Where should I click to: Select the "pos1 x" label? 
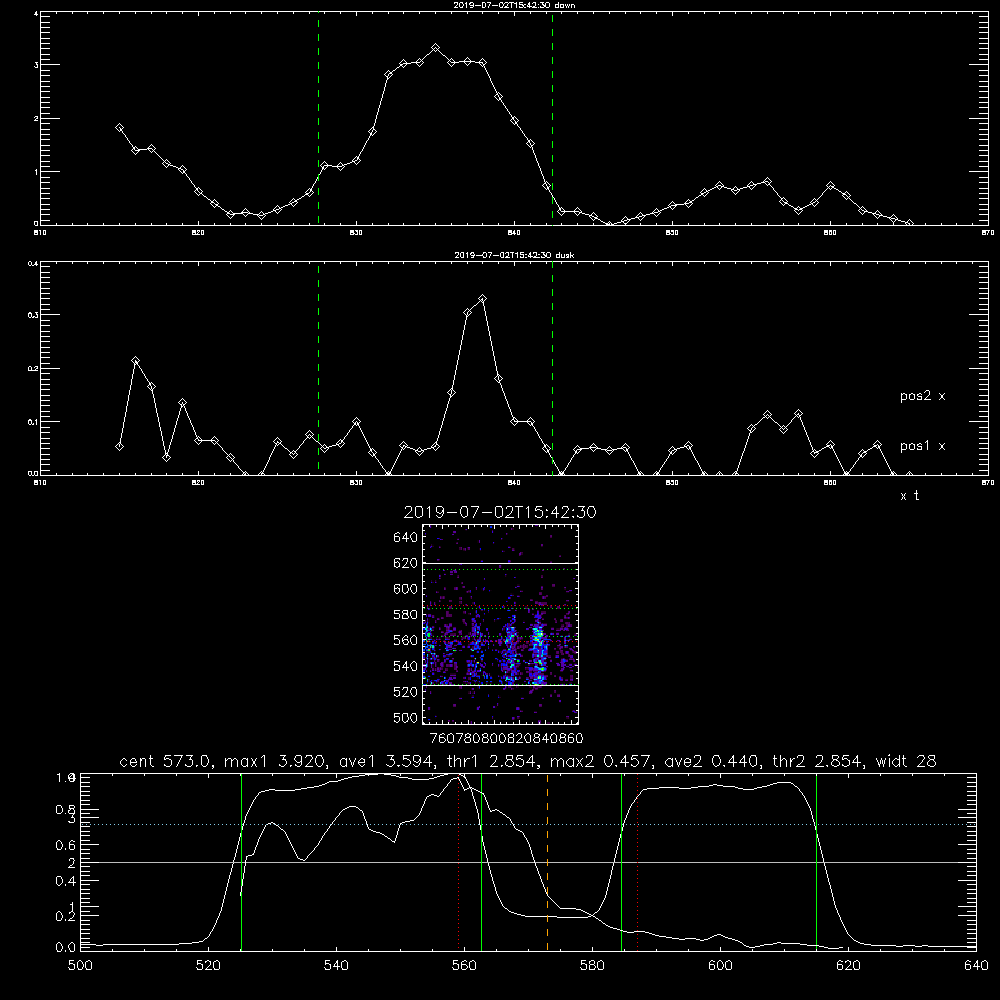tap(922, 446)
